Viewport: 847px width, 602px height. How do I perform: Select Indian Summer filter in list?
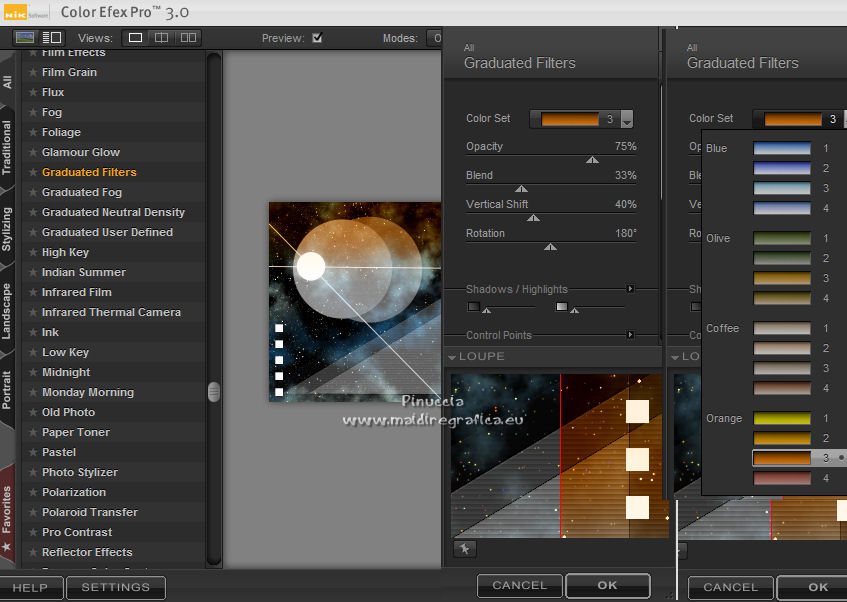(x=83, y=272)
